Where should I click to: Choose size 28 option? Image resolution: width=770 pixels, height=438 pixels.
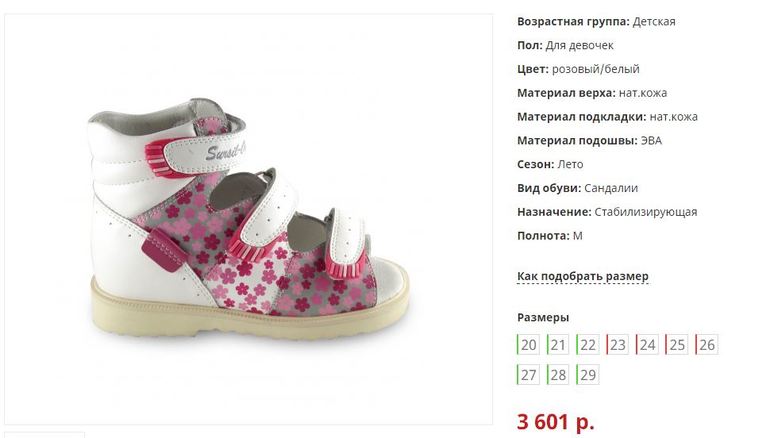click(558, 375)
